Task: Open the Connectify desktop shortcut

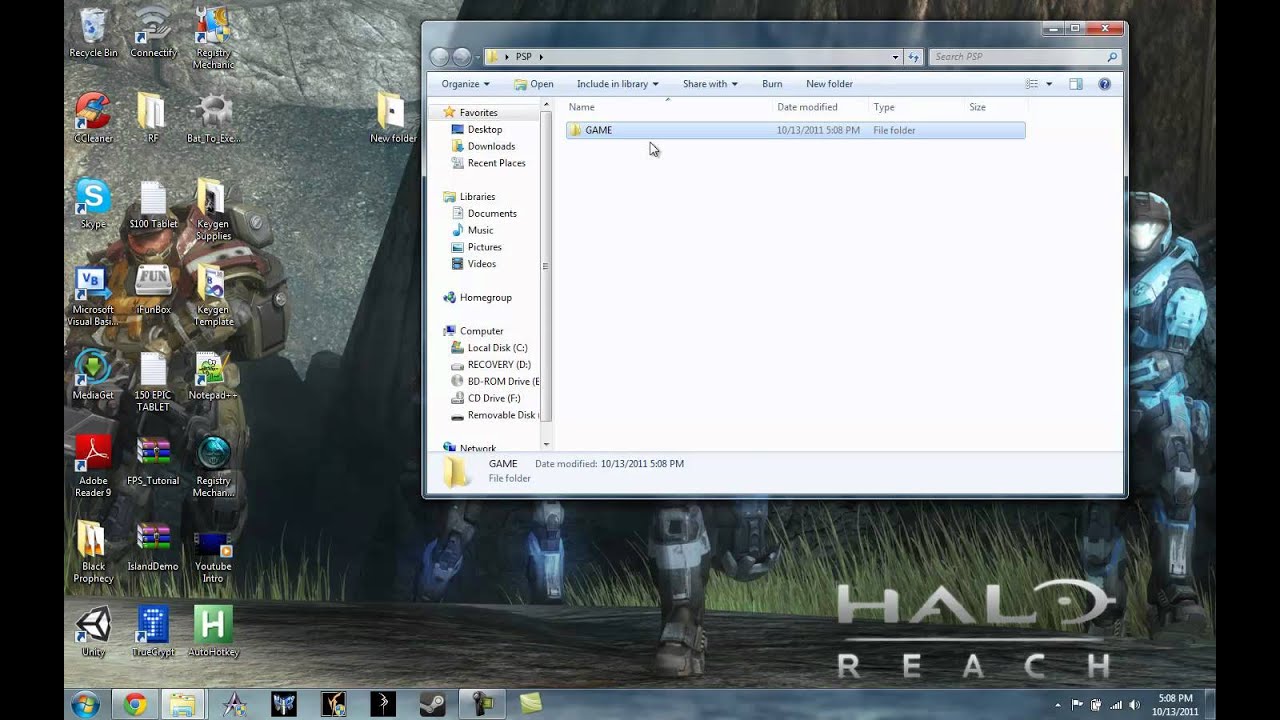Action: [153, 32]
